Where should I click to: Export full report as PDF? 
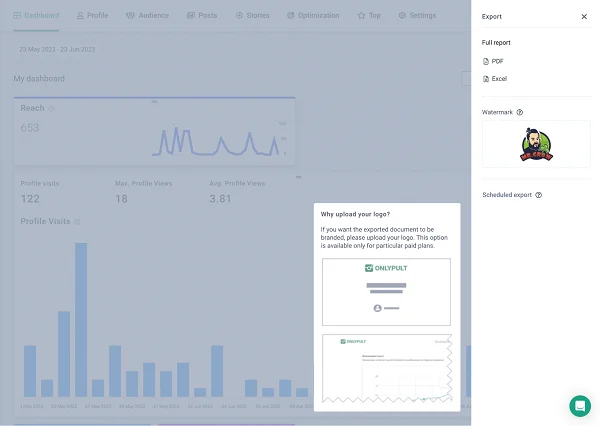tap(496, 62)
